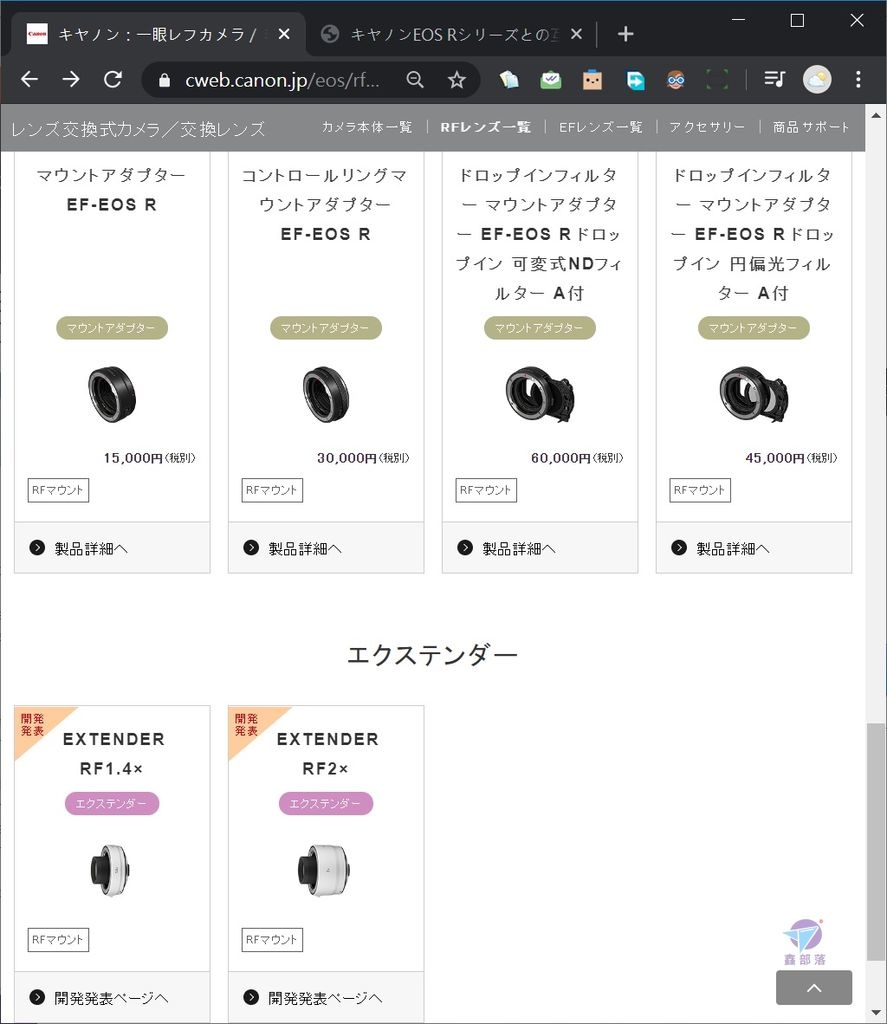The width and height of the screenshot is (887, 1024).
Task: Open Chrome's three-dot menu
Action: point(858,80)
